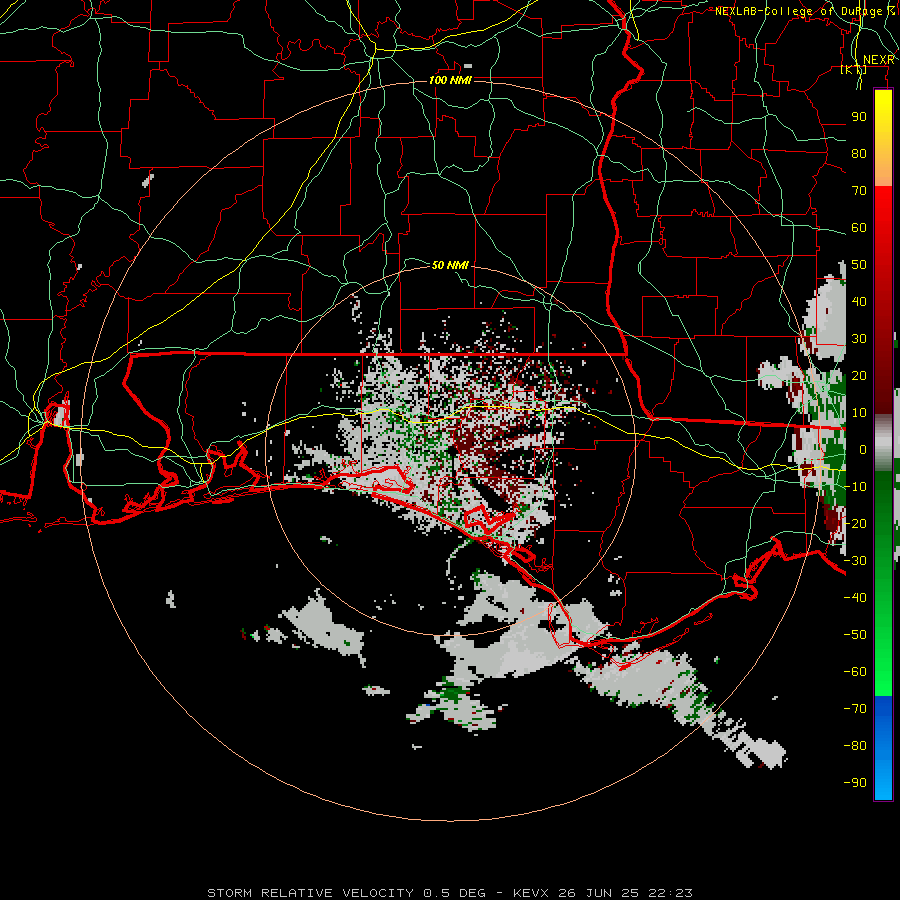This screenshot has height=900, width=900.
Task: Click the bright red segment of color bar
Action: click(883, 212)
